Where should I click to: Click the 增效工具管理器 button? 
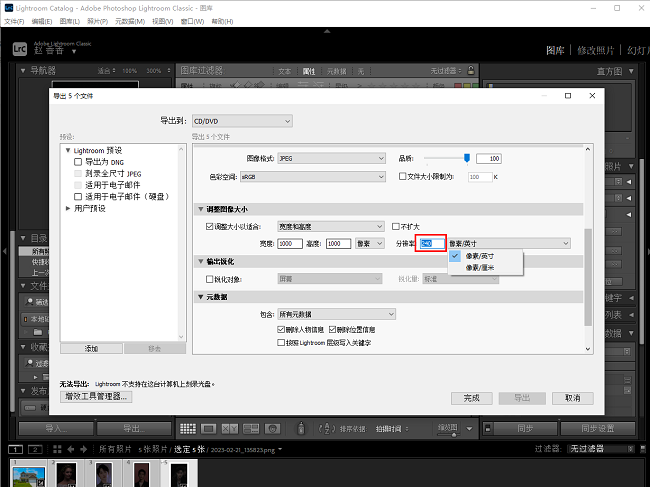coord(96,397)
